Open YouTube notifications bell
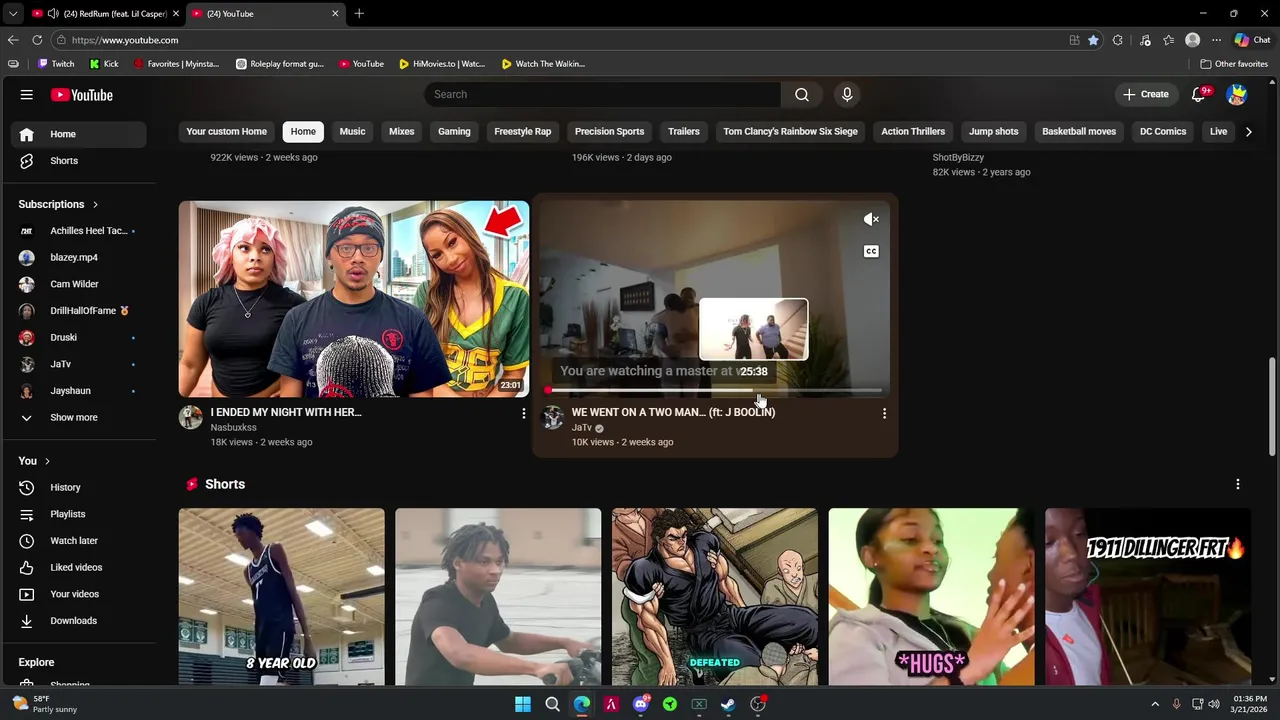This screenshot has width=1280, height=720. coord(1198,94)
